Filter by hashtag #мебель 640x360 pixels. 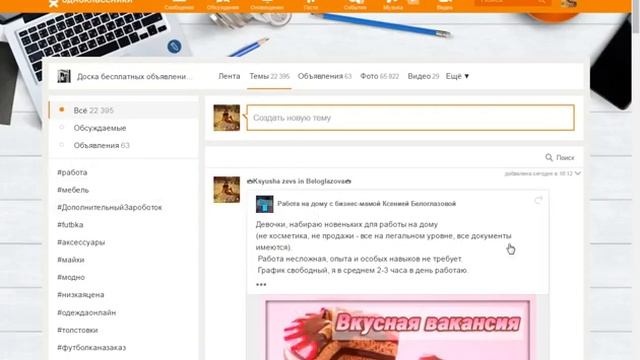click(x=73, y=190)
